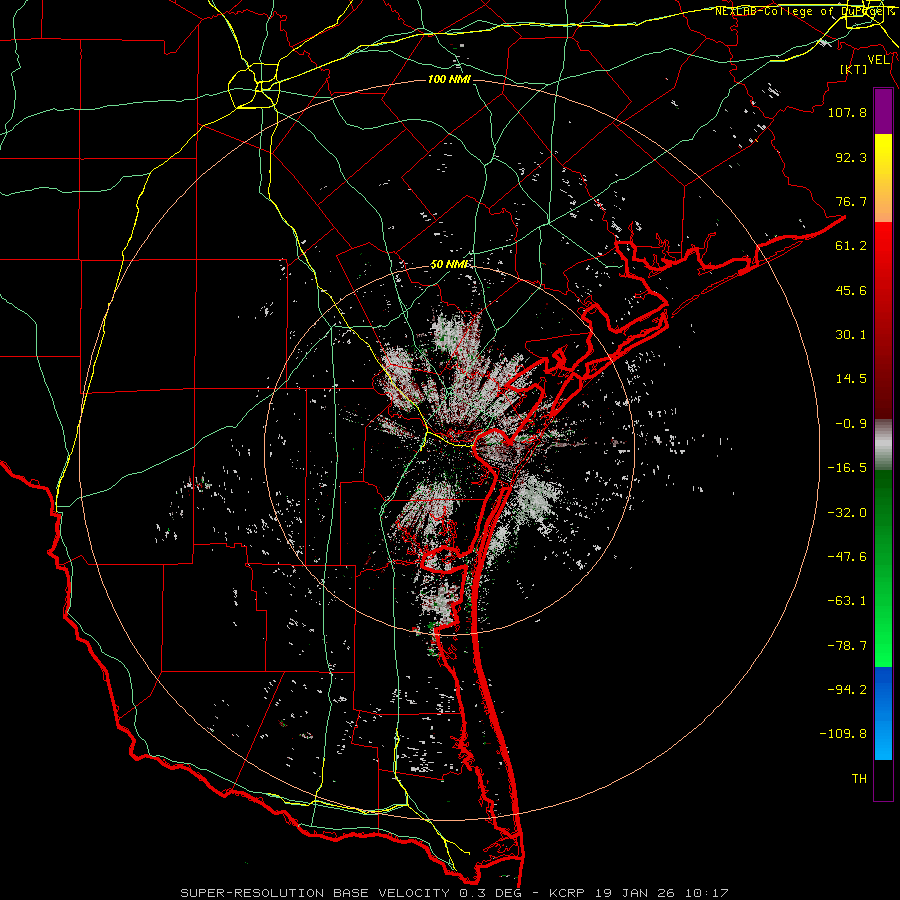
Task: Click the -32.0 velocity scale value
Action: click(x=847, y=513)
